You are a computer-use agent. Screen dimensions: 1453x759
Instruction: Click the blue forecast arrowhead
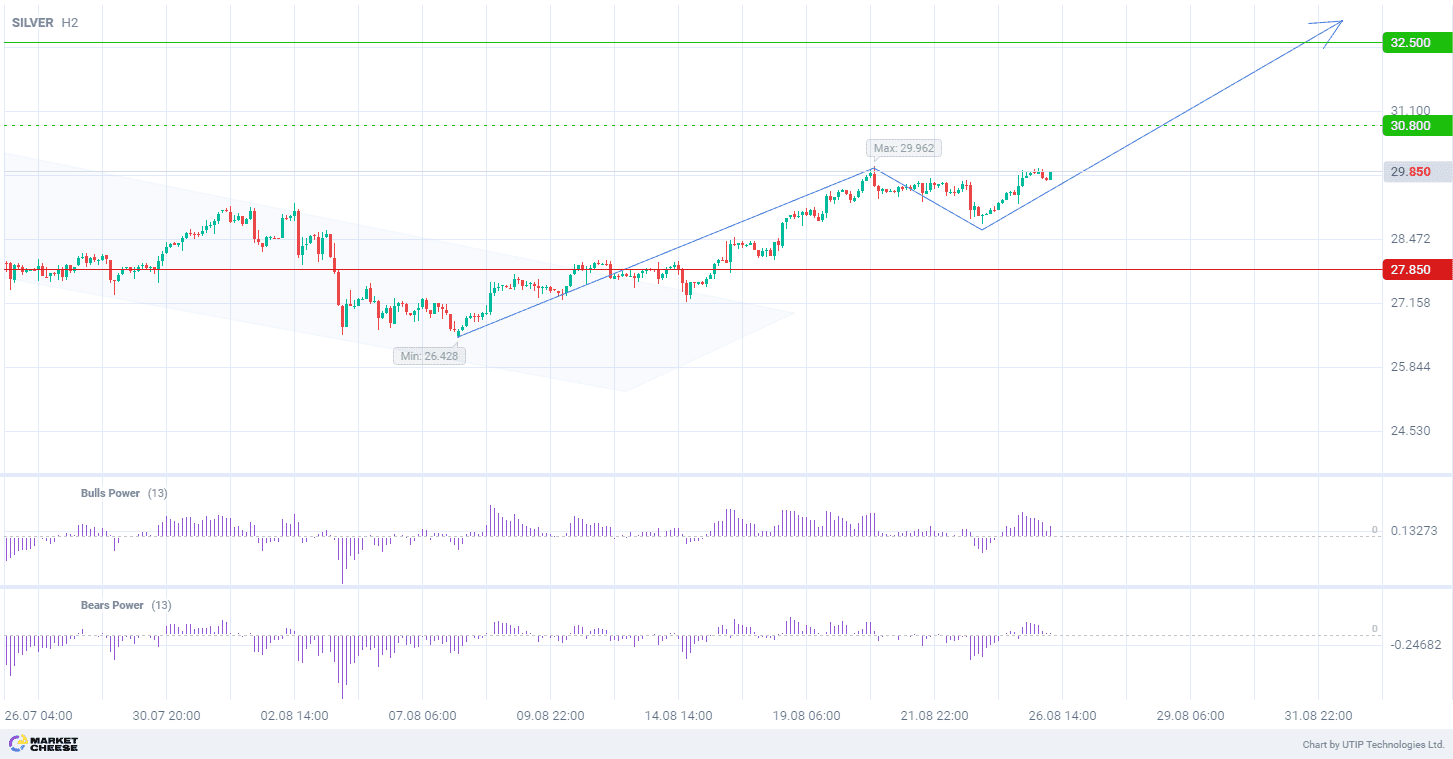point(1335,26)
